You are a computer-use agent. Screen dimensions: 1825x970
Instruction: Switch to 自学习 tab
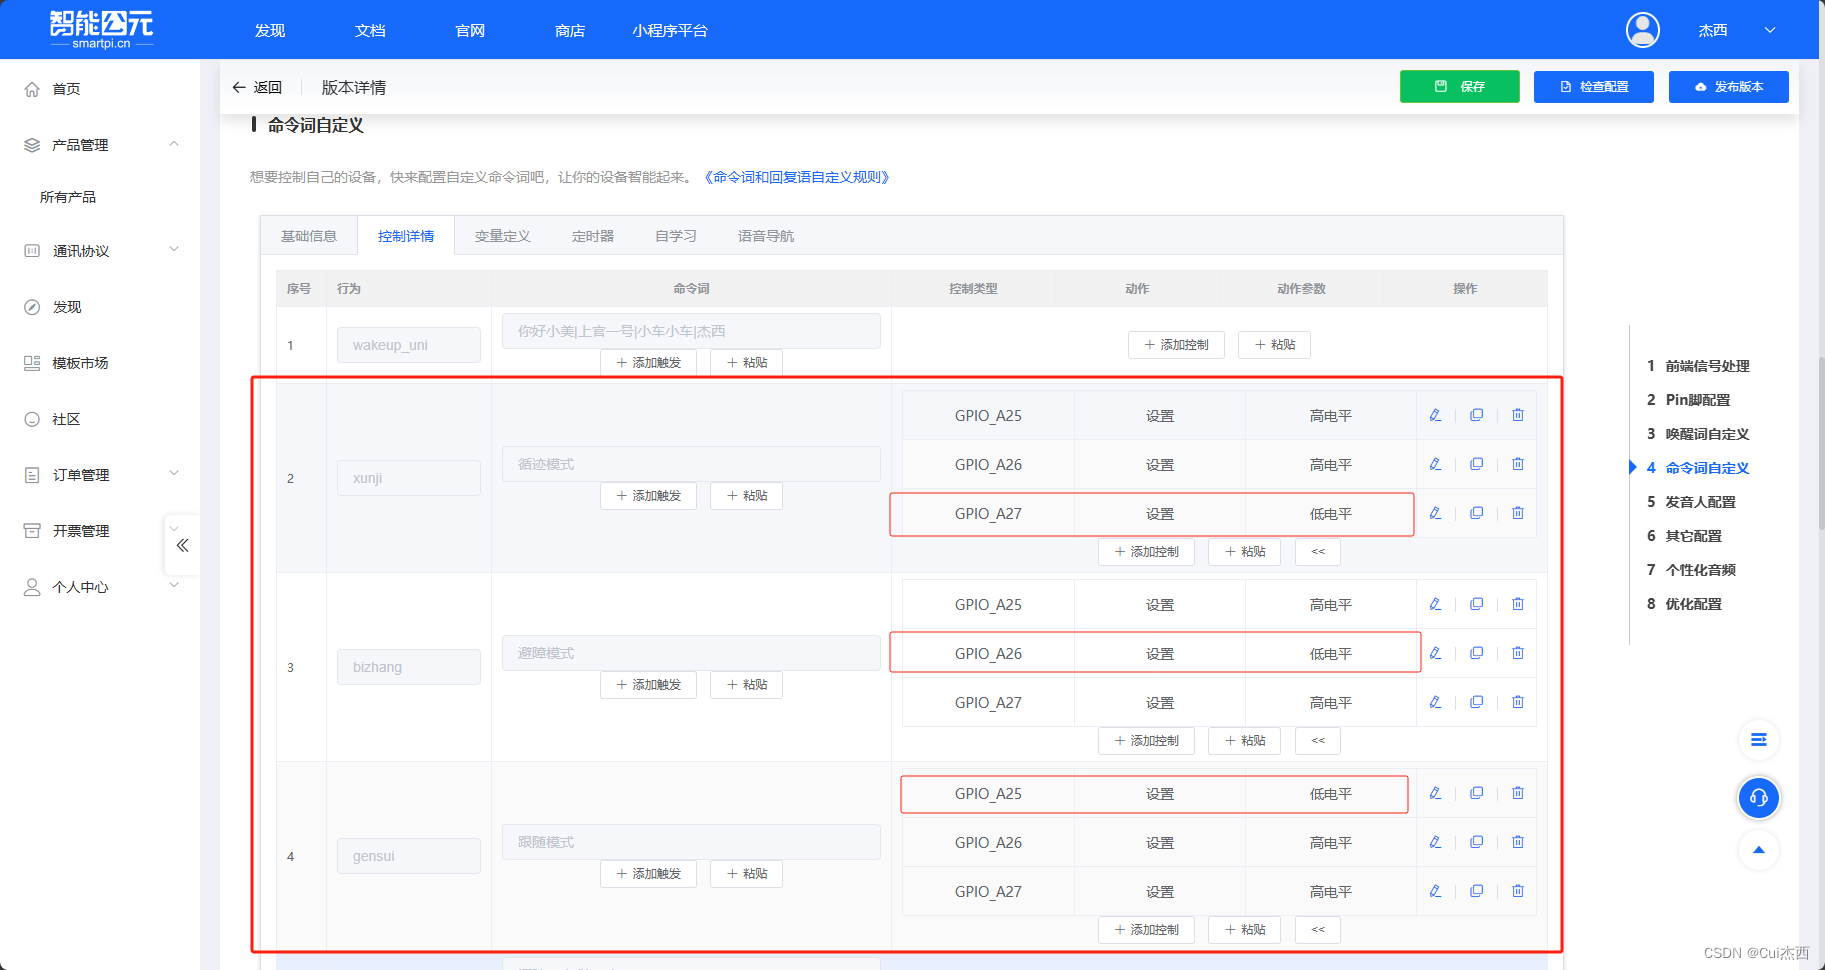(676, 236)
